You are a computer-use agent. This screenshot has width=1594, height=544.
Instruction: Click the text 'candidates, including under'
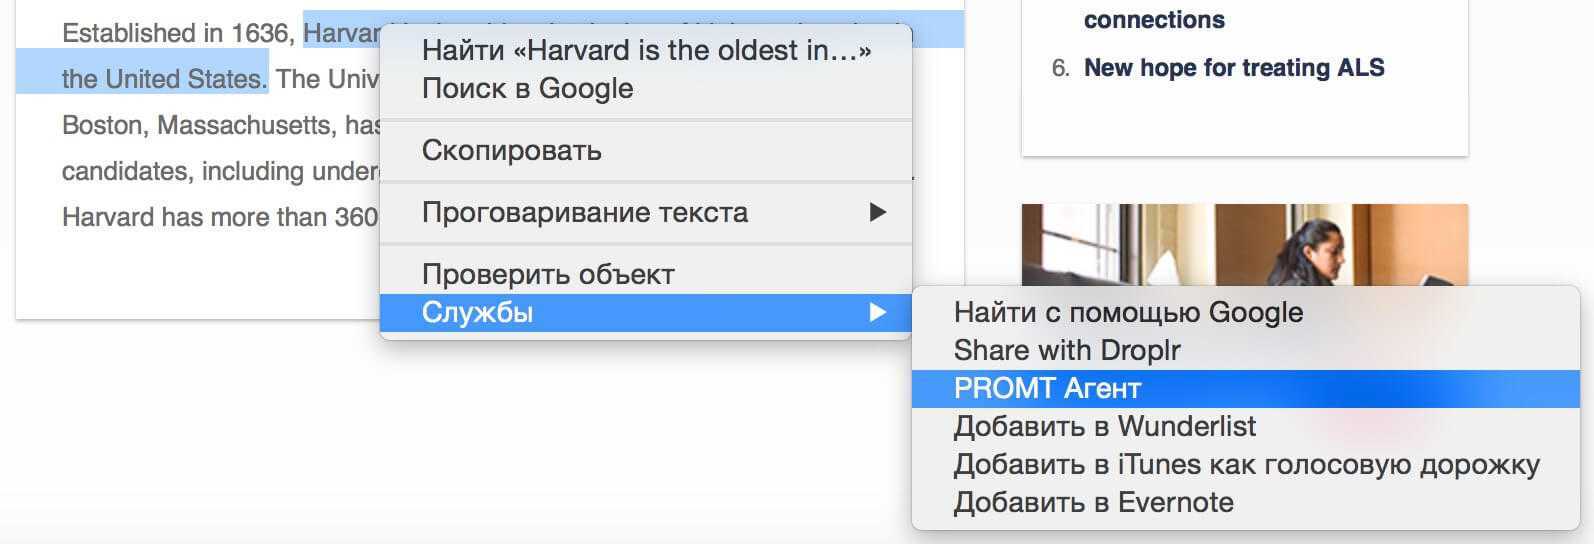click(221, 171)
